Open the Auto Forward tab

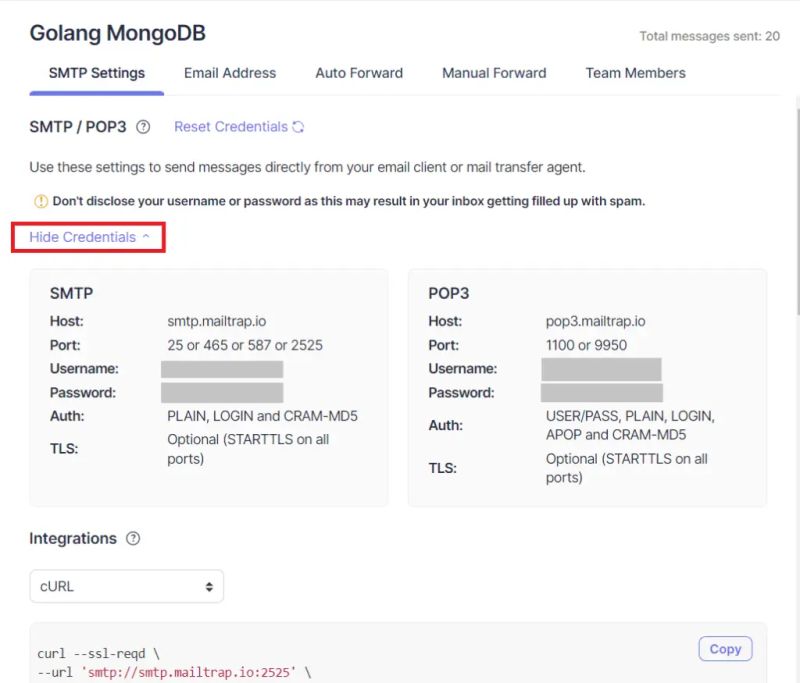358,73
